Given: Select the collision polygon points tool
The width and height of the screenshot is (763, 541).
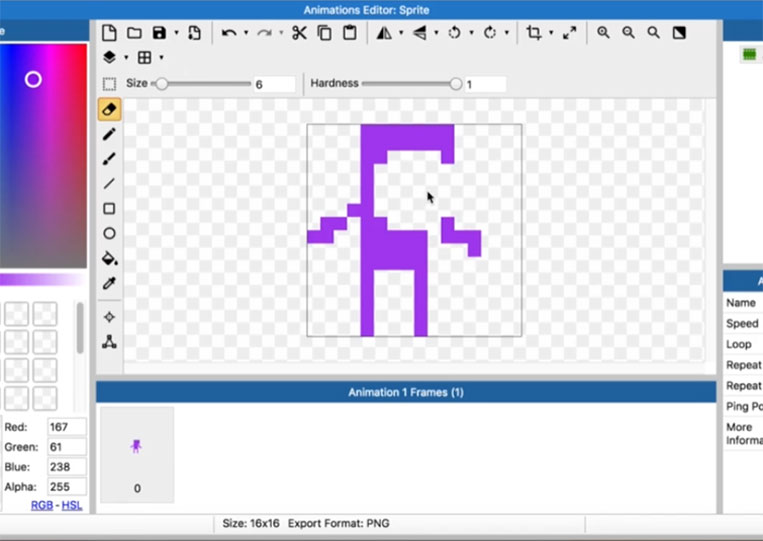Looking at the screenshot, I should coord(109,342).
